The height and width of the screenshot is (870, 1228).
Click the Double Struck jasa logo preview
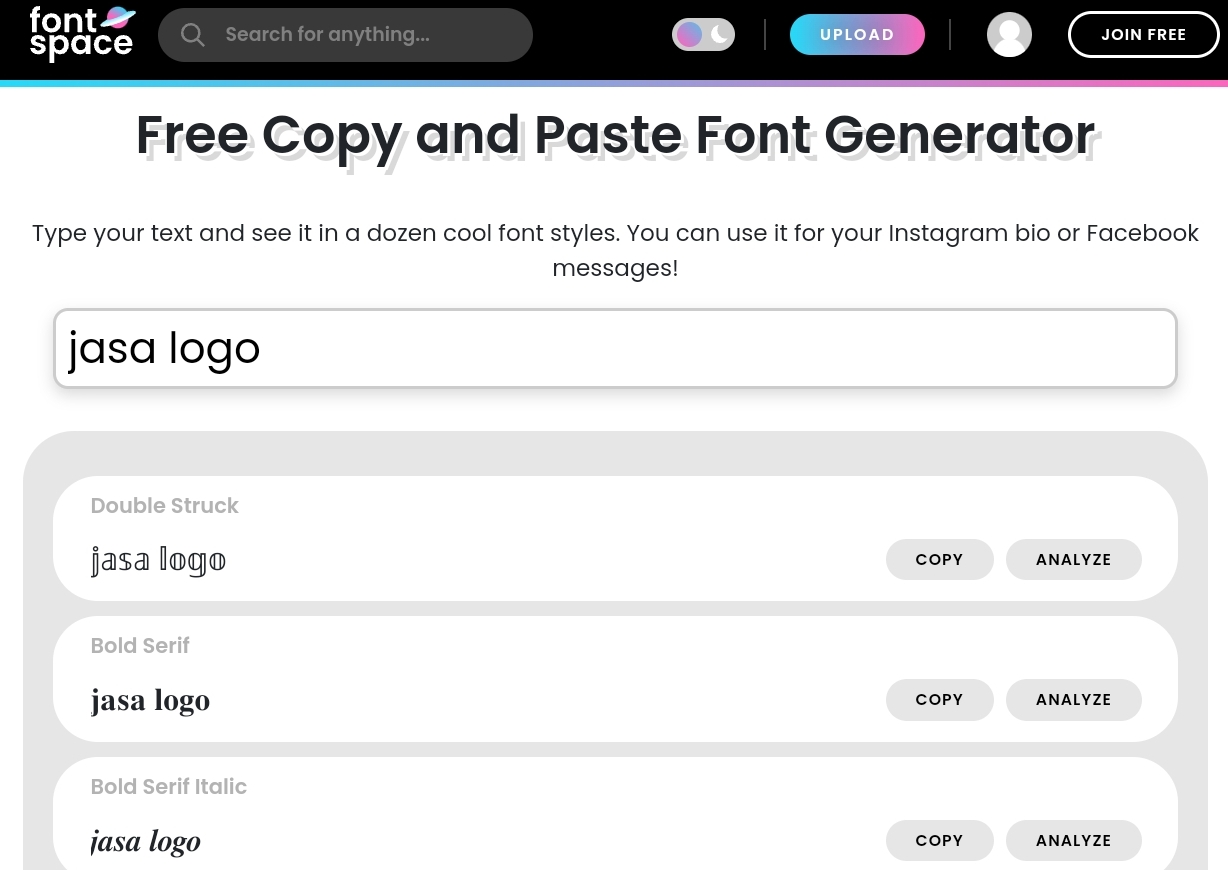click(x=158, y=559)
